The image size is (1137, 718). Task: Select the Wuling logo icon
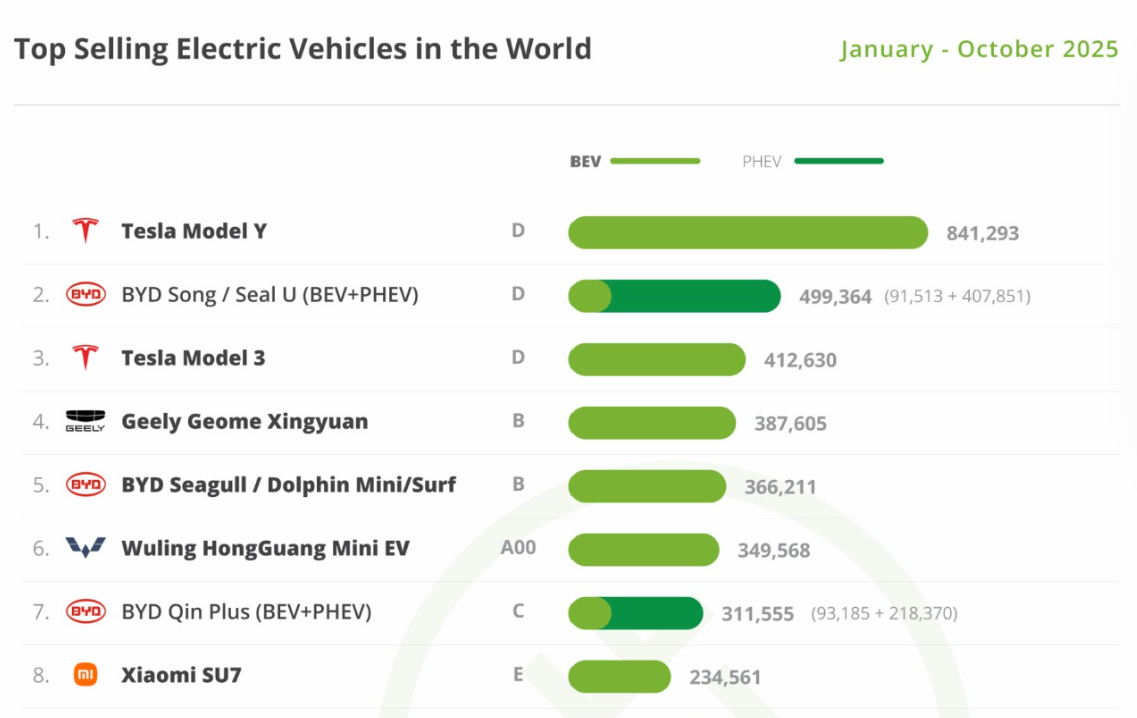tap(85, 548)
